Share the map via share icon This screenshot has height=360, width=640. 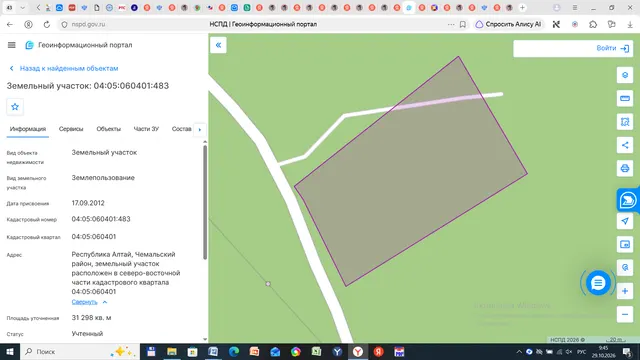625,145
